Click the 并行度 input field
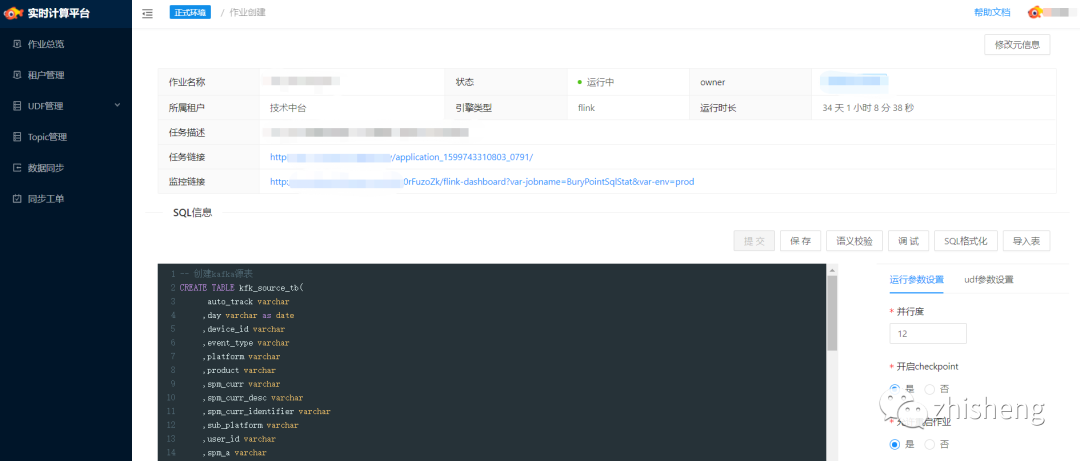The image size is (1080, 461). [x=928, y=334]
